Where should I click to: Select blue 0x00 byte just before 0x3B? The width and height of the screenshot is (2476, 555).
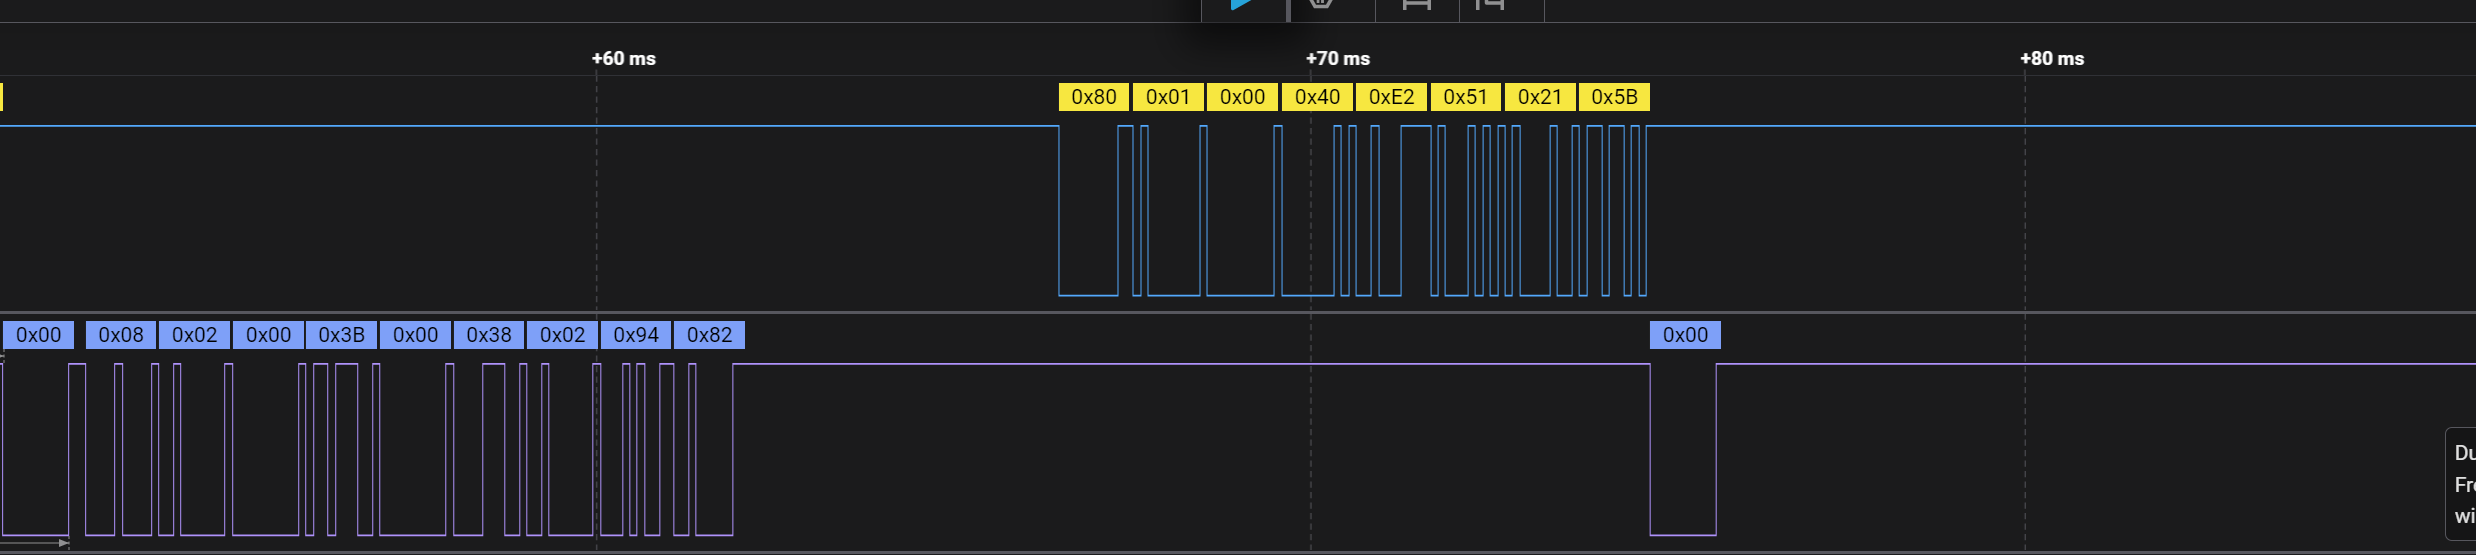point(269,335)
